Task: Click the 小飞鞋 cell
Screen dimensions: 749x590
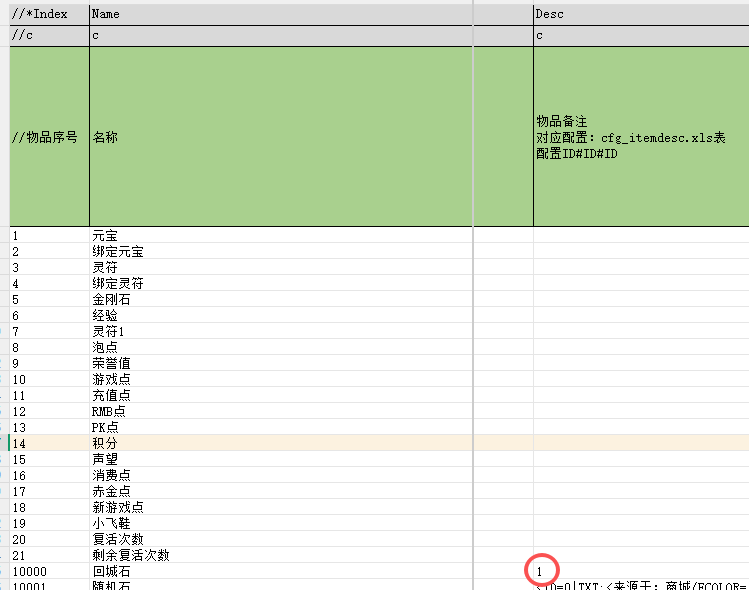Action: 110,523
